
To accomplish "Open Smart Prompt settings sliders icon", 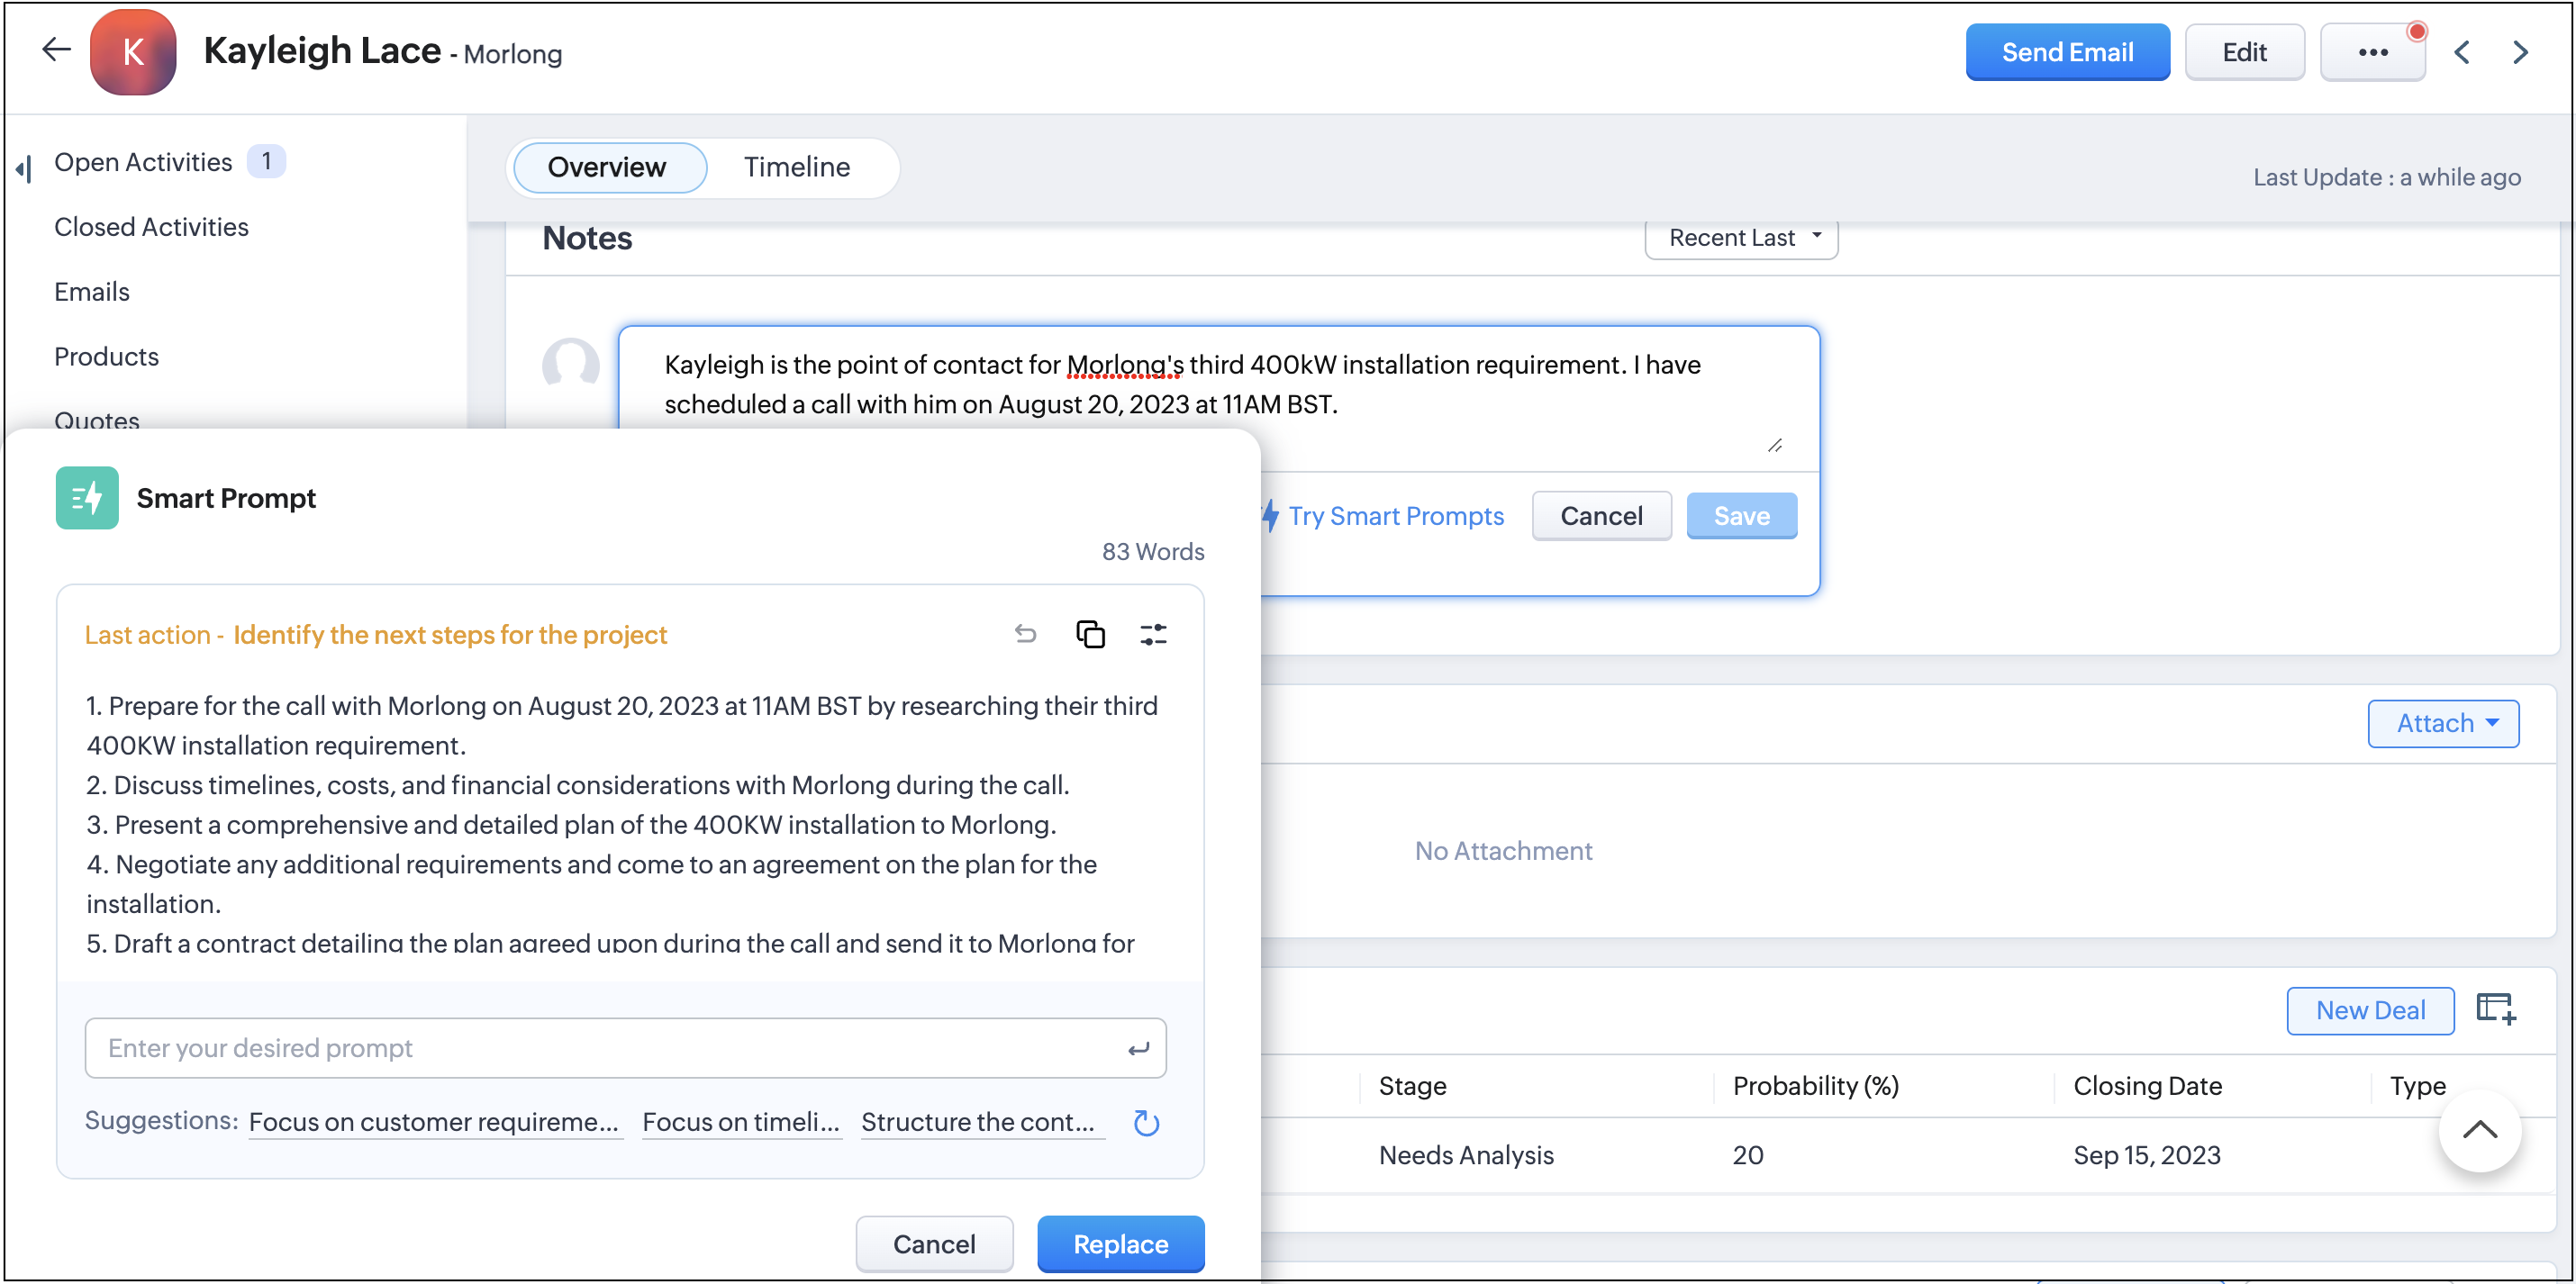I will [1153, 634].
